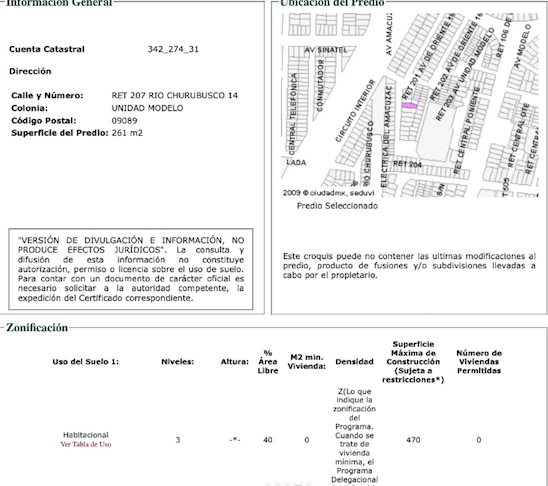Select the Altura value -*-

235,440
